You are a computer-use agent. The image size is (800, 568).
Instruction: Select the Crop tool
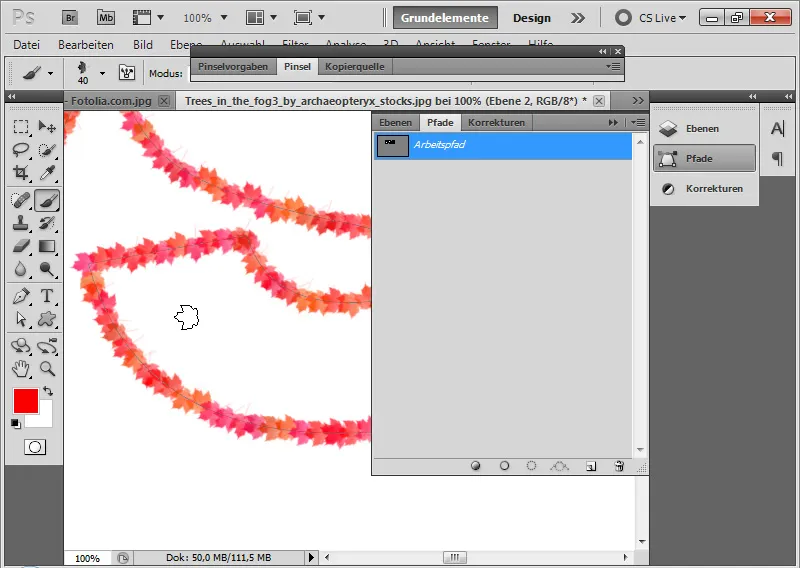[21, 172]
